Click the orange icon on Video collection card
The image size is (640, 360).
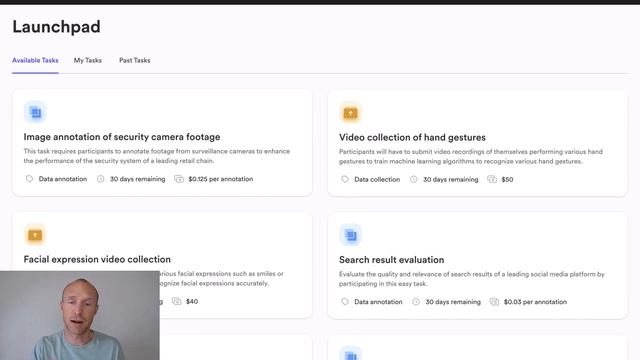pyautogui.click(x=350, y=112)
